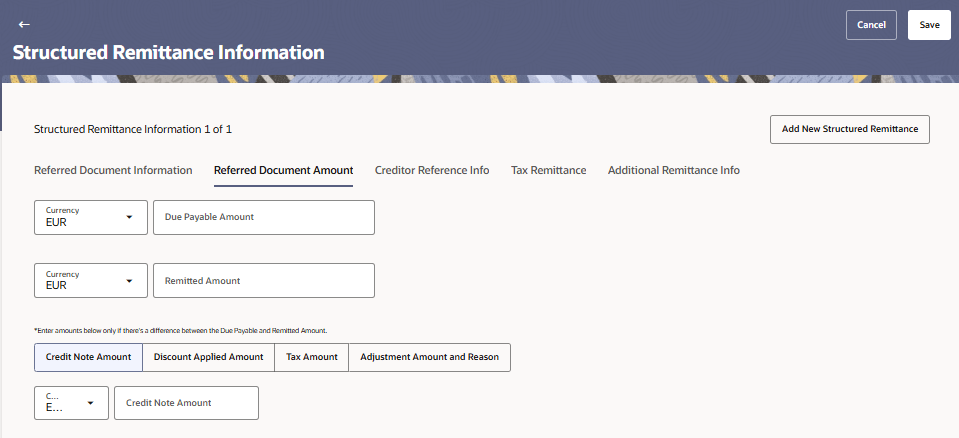
Task: Switch to Referred Document Information tab
Action: (x=113, y=170)
